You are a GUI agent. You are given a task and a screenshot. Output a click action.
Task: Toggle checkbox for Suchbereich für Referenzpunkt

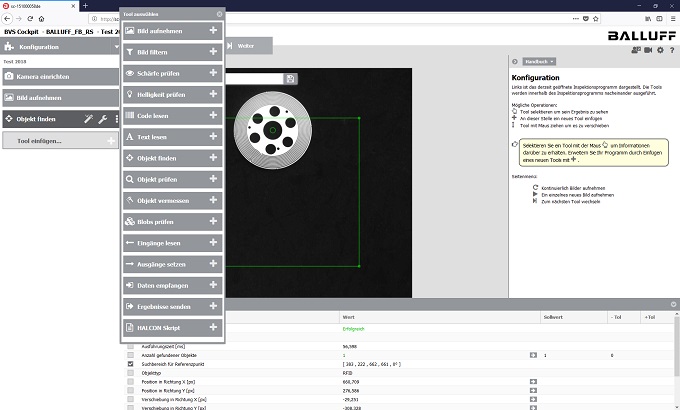[x=131, y=364]
